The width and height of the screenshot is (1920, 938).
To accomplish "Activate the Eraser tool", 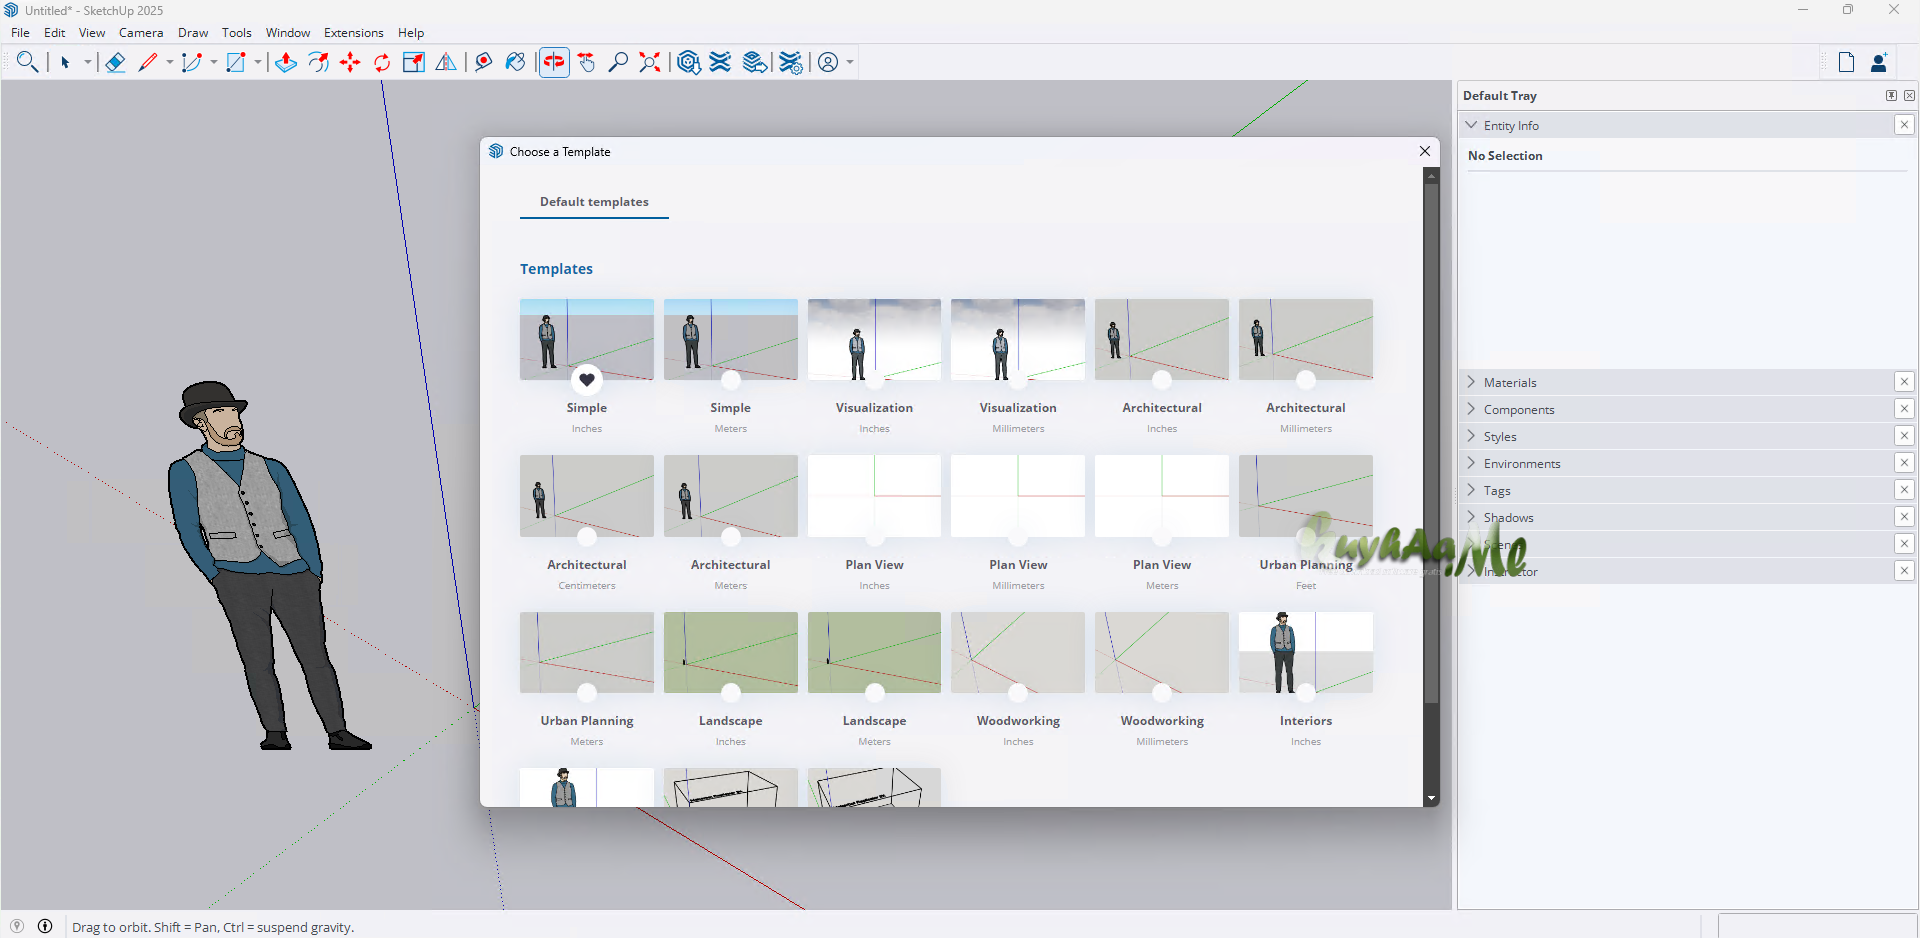I will [x=115, y=62].
